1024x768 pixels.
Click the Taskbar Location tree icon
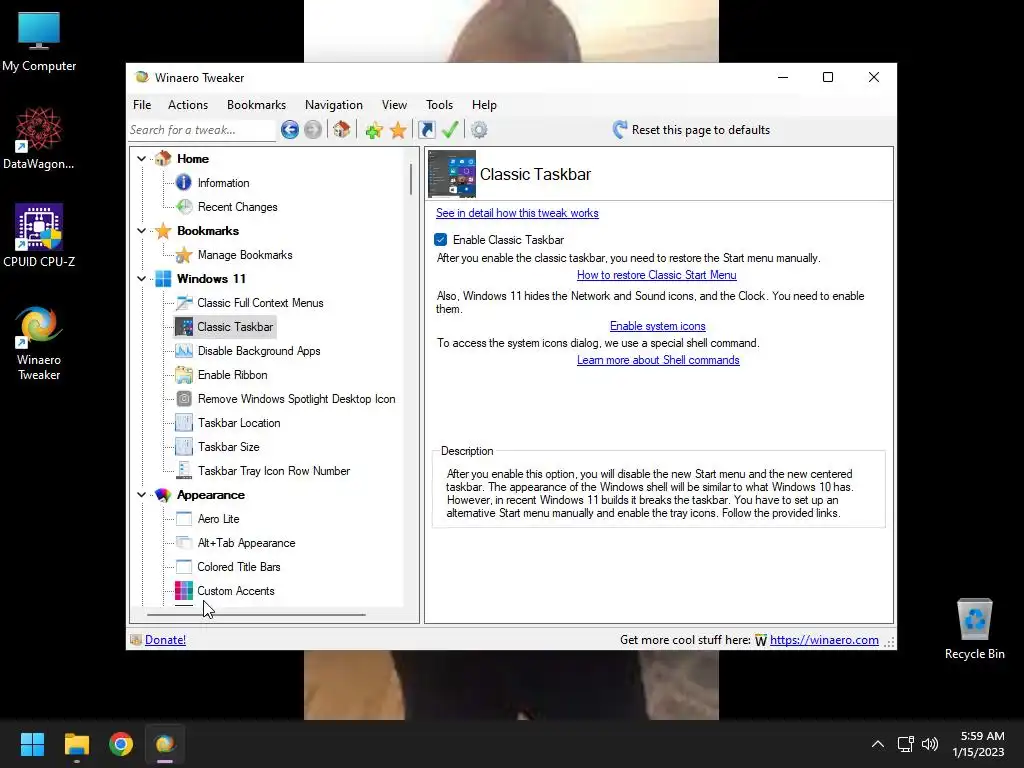point(184,423)
